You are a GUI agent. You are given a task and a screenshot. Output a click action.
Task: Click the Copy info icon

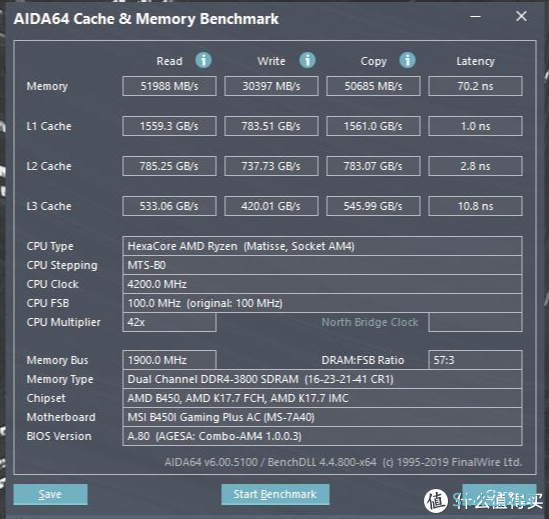point(408,60)
